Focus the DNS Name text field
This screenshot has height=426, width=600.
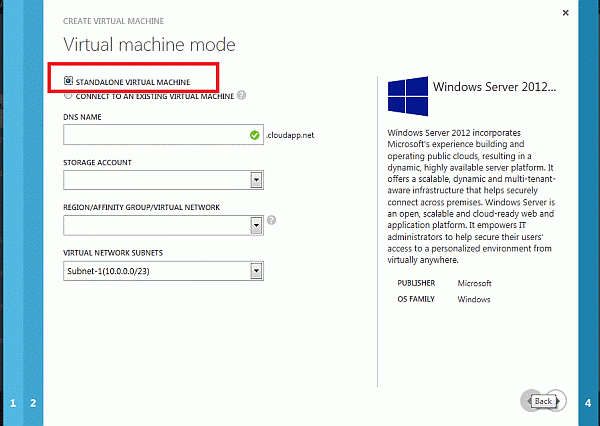click(x=163, y=134)
